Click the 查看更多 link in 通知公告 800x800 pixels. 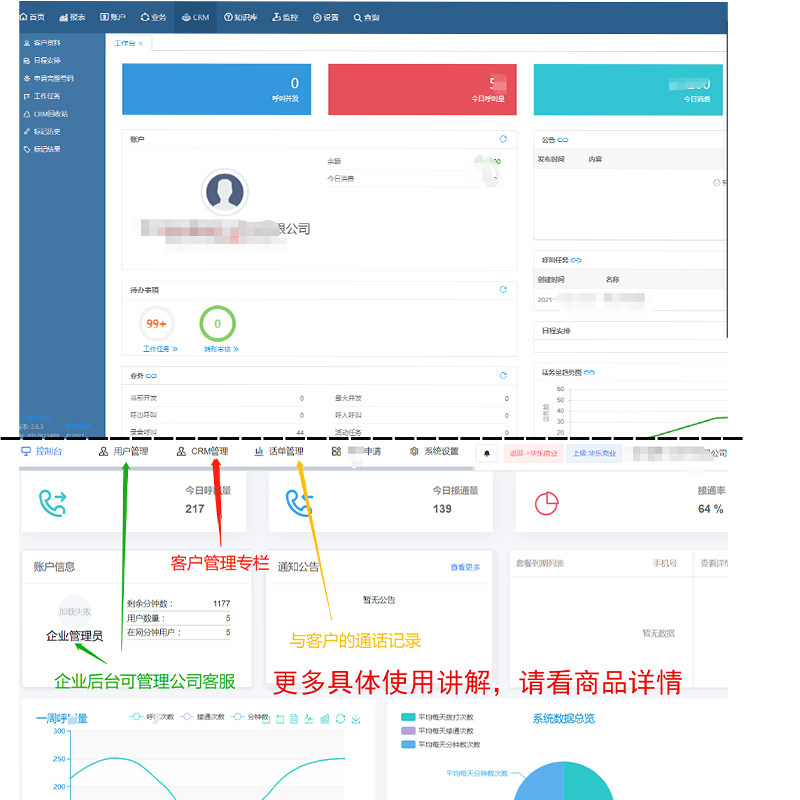tap(465, 567)
